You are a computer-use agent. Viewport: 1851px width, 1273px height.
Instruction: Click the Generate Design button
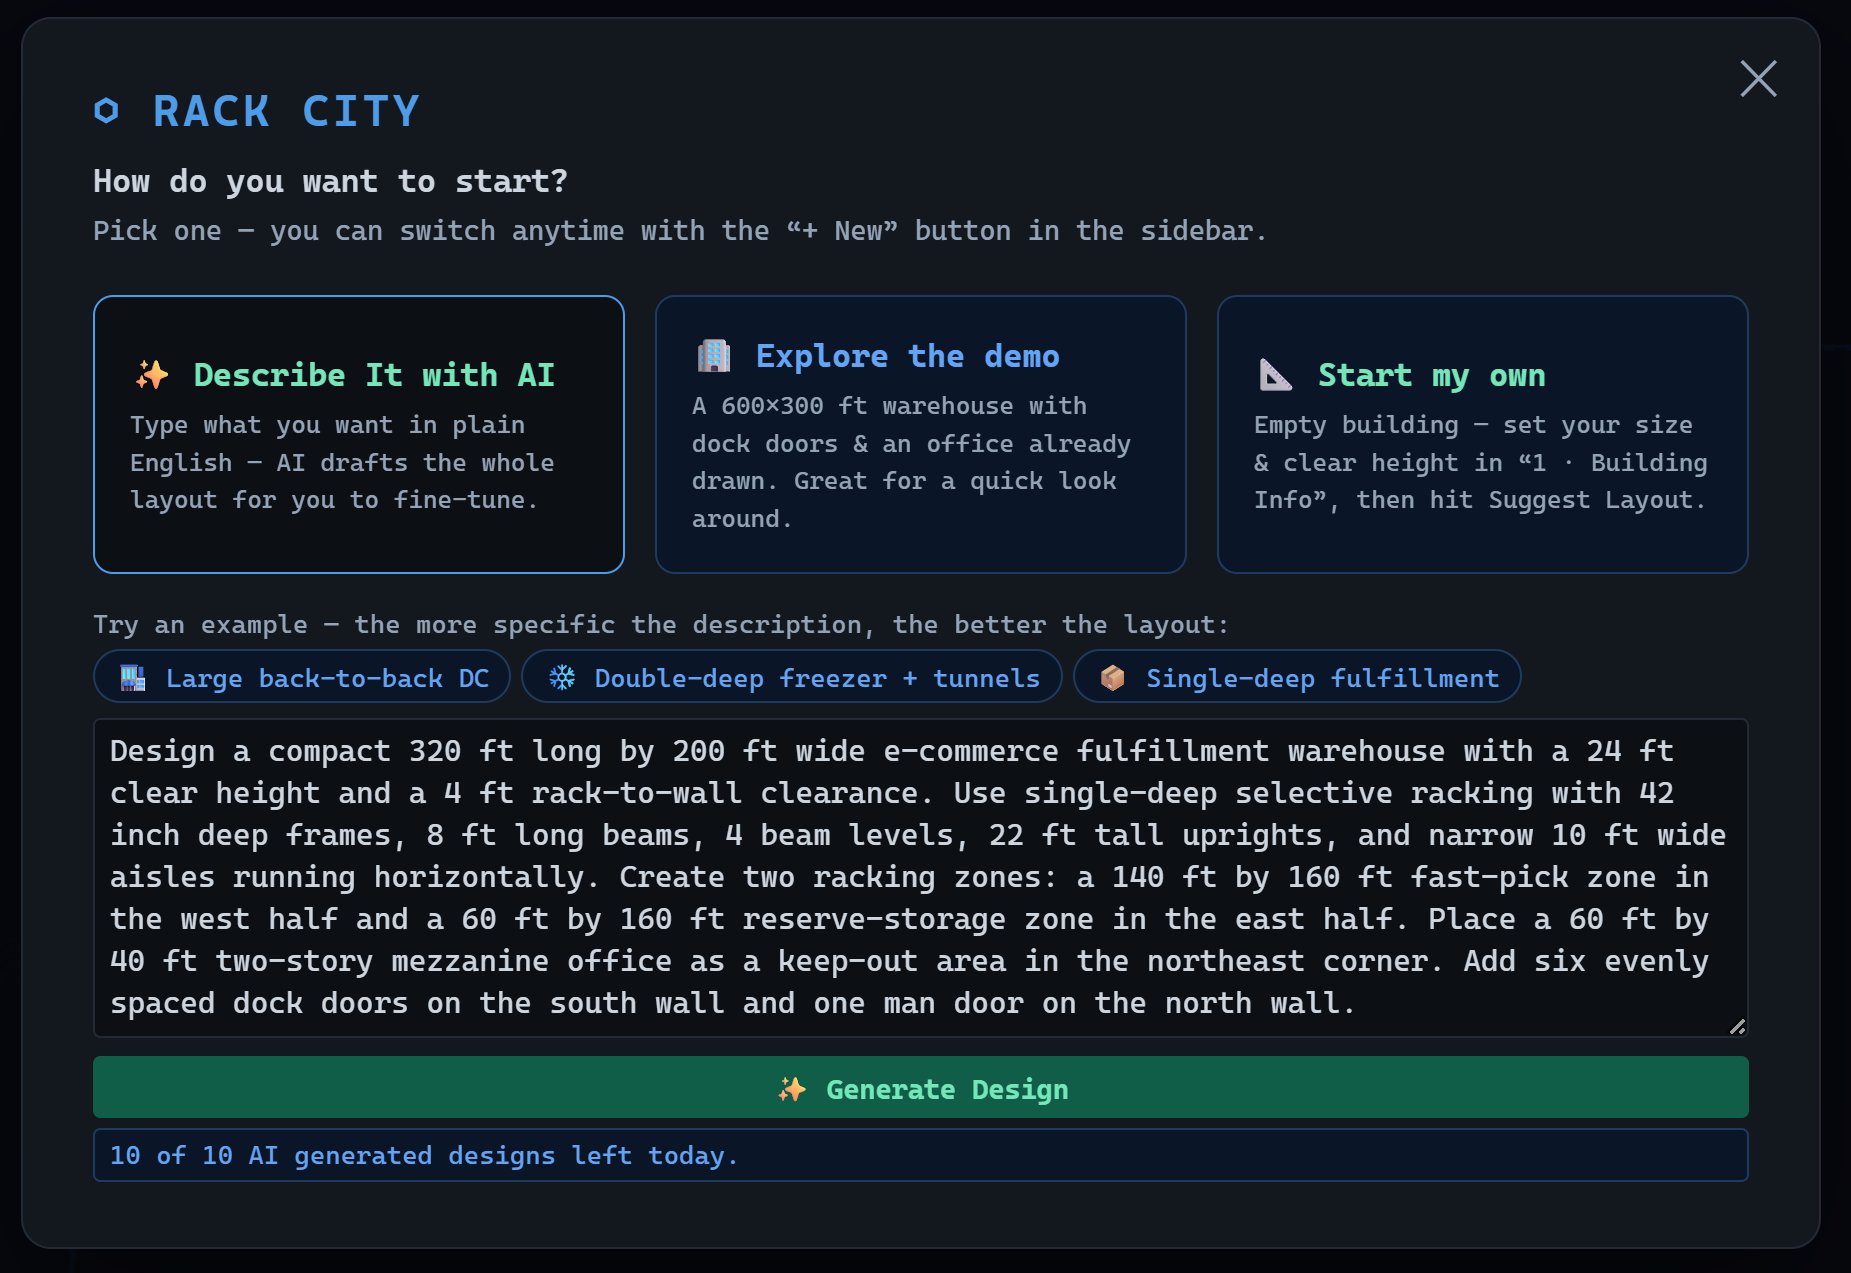point(921,1087)
